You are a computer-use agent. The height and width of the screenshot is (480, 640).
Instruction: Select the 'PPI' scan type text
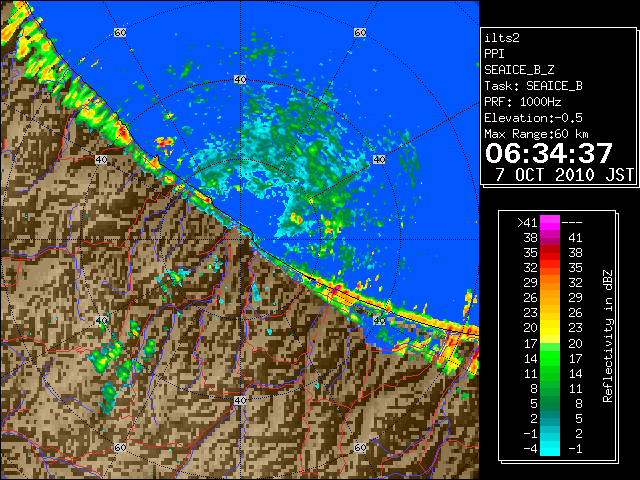click(x=494, y=54)
